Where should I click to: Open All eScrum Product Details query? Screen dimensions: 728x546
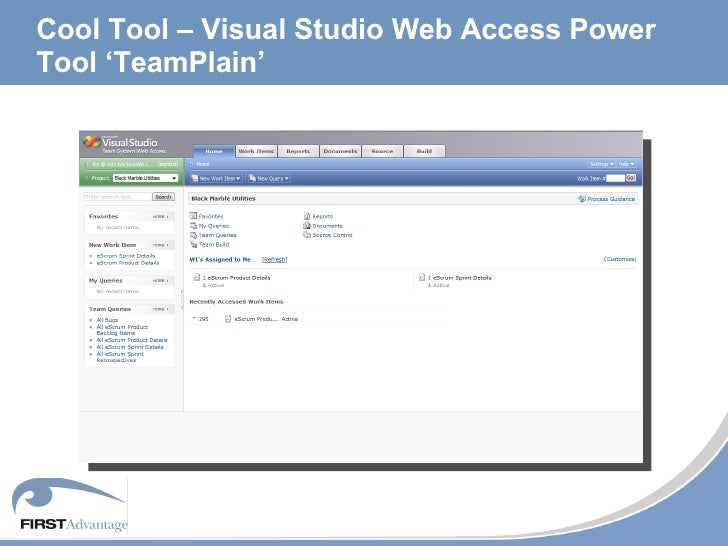point(132,340)
